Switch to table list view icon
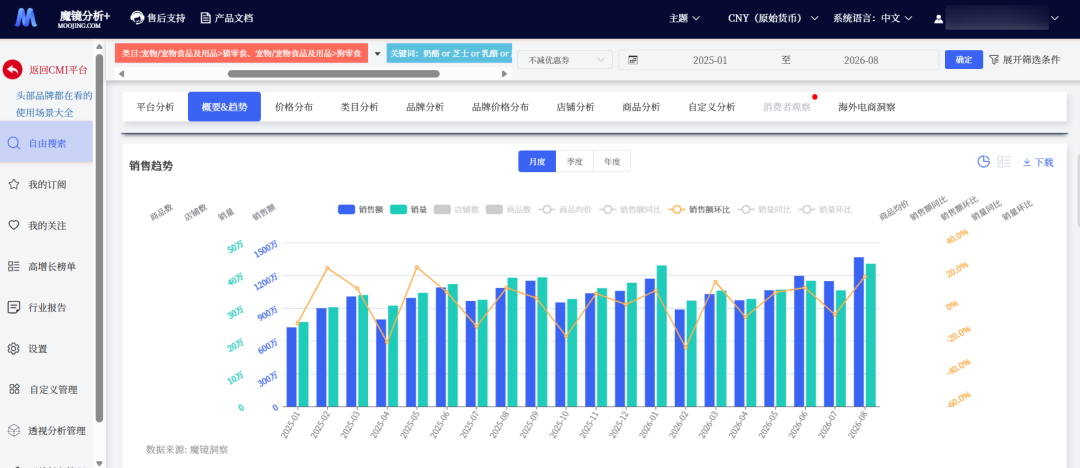 click(1004, 162)
